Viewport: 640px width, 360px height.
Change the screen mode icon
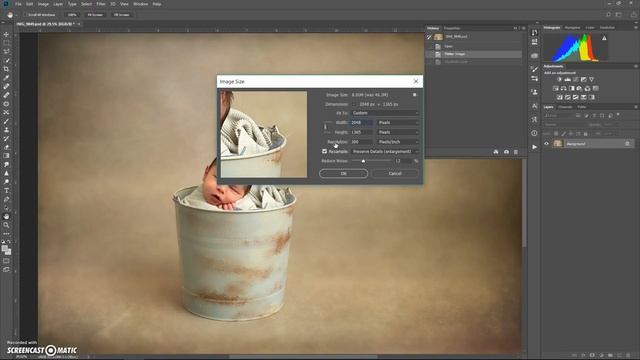[6, 269]
